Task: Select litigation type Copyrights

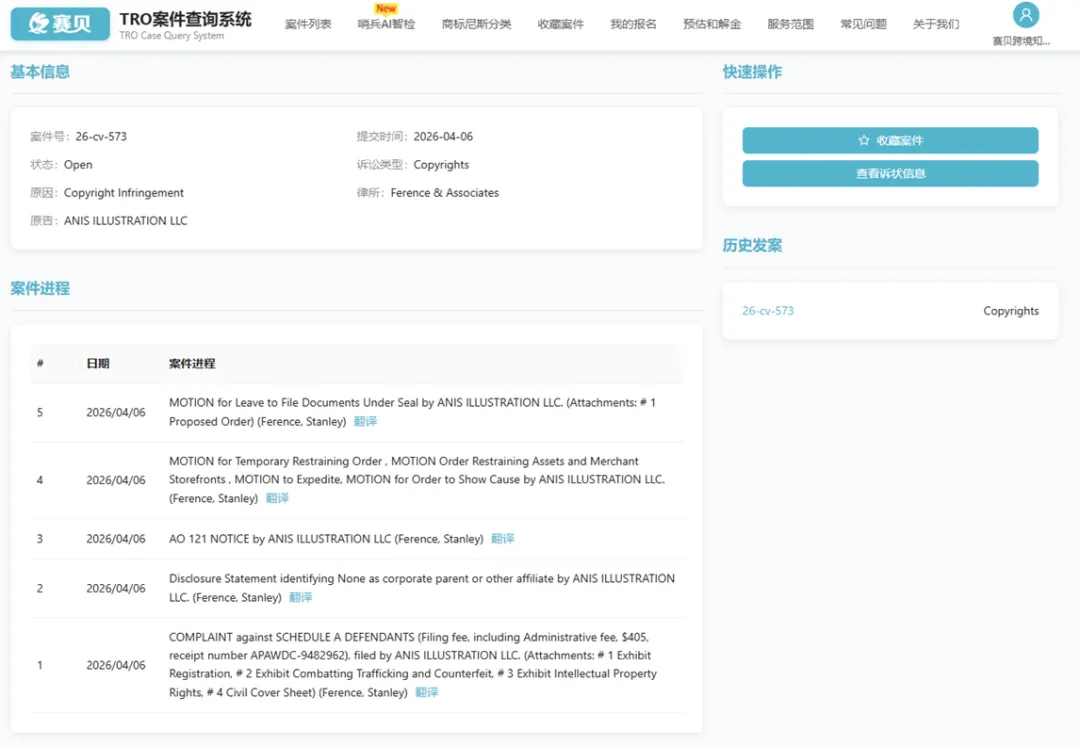Action: (441, 165)
